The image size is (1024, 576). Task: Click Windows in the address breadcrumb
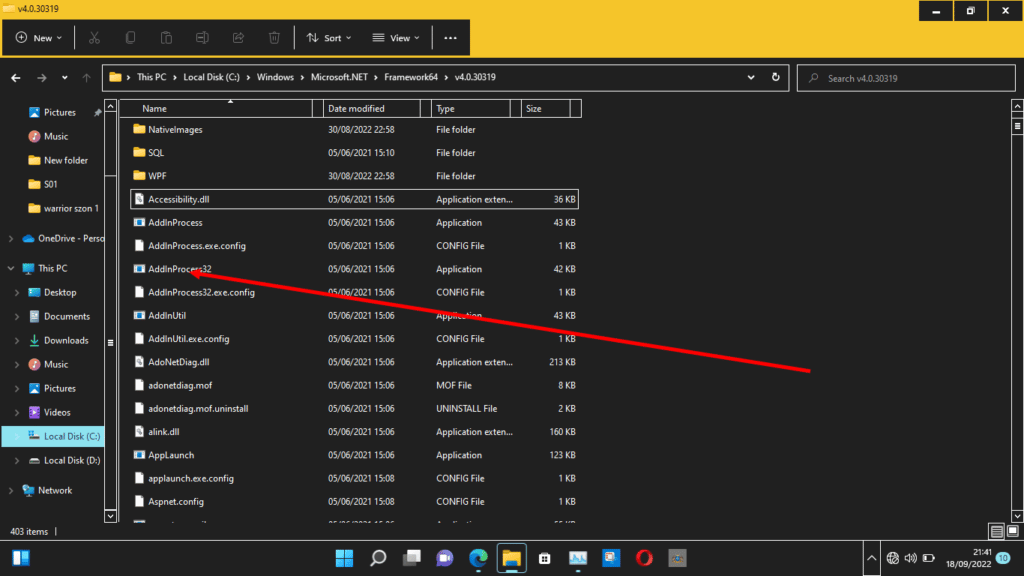(275, 77)
